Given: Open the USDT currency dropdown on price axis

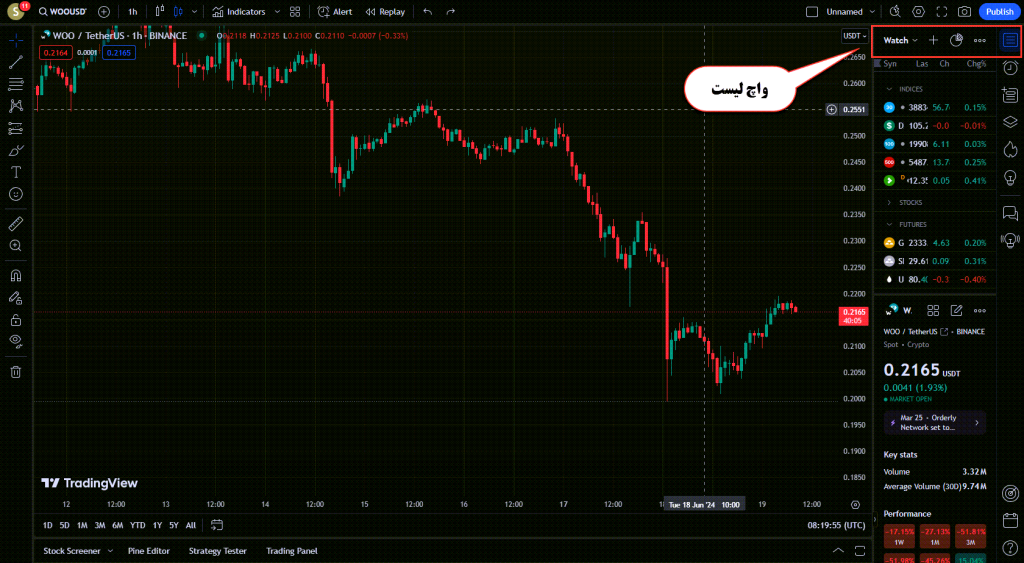Looking at the screenshot, I should pos(854,36).
